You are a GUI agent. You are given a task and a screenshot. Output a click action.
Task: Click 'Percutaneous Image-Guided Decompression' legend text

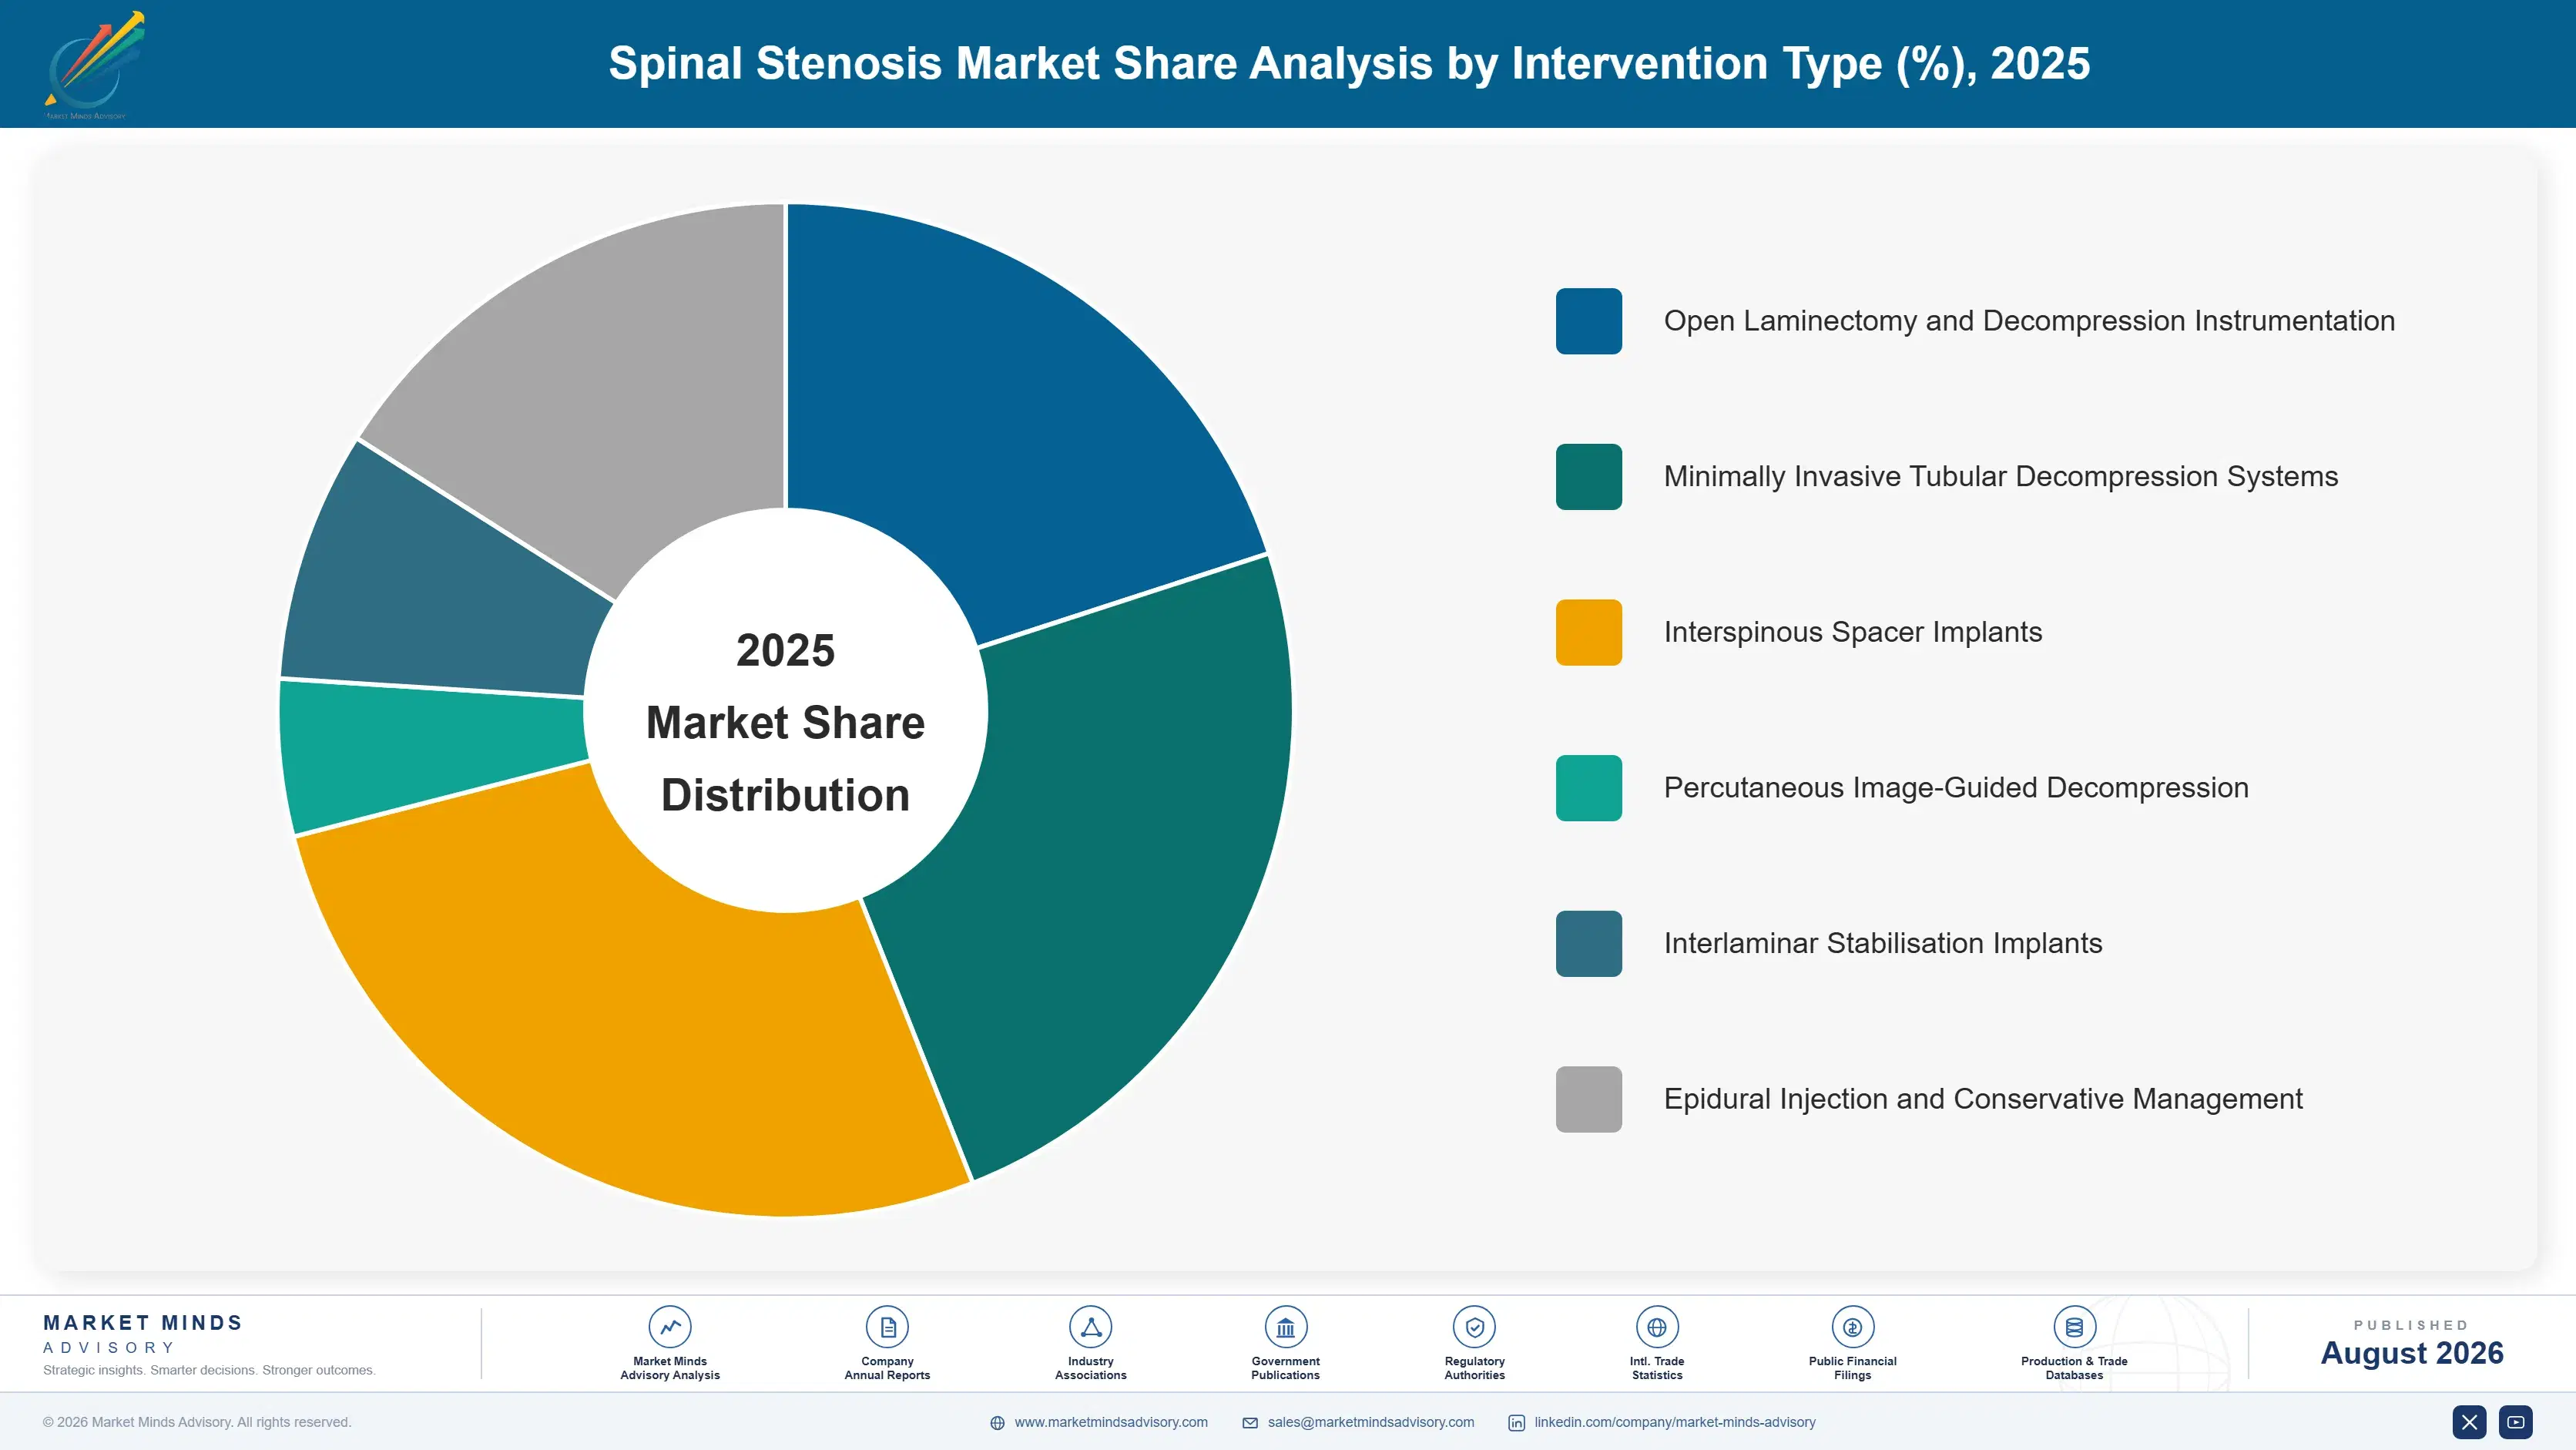pyautogui.click(x=1956, y=788)
